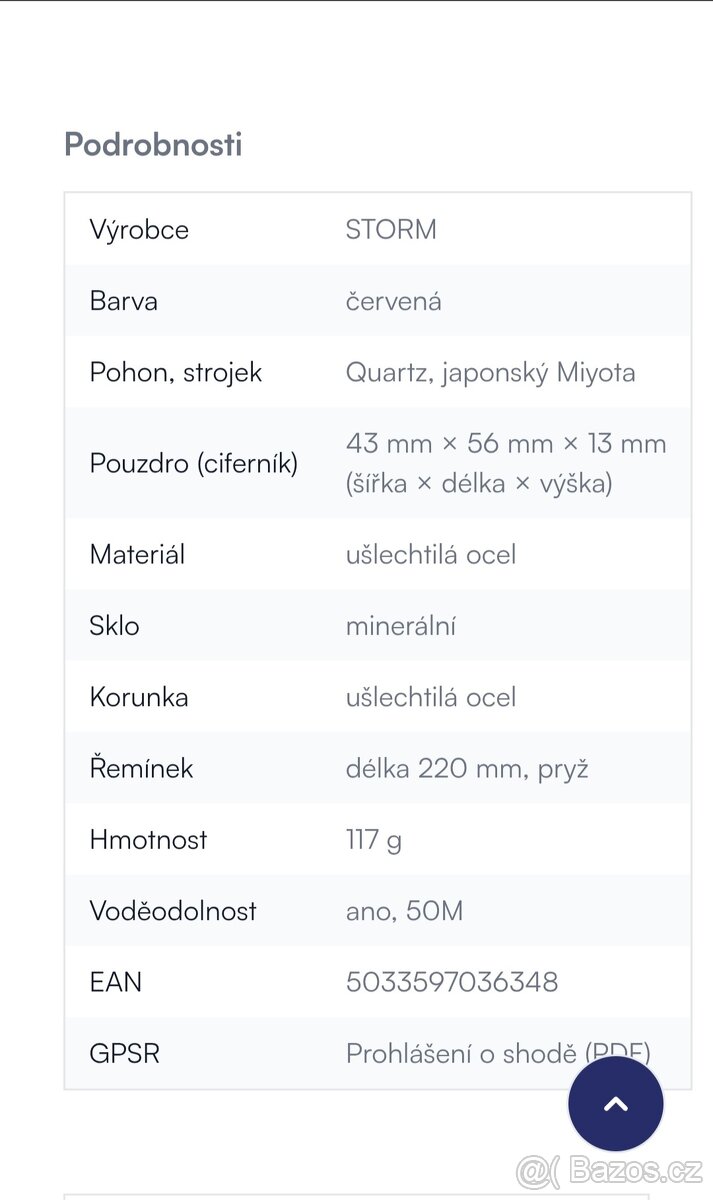
Task: Click the GPSR row label
Action: 125,1053
